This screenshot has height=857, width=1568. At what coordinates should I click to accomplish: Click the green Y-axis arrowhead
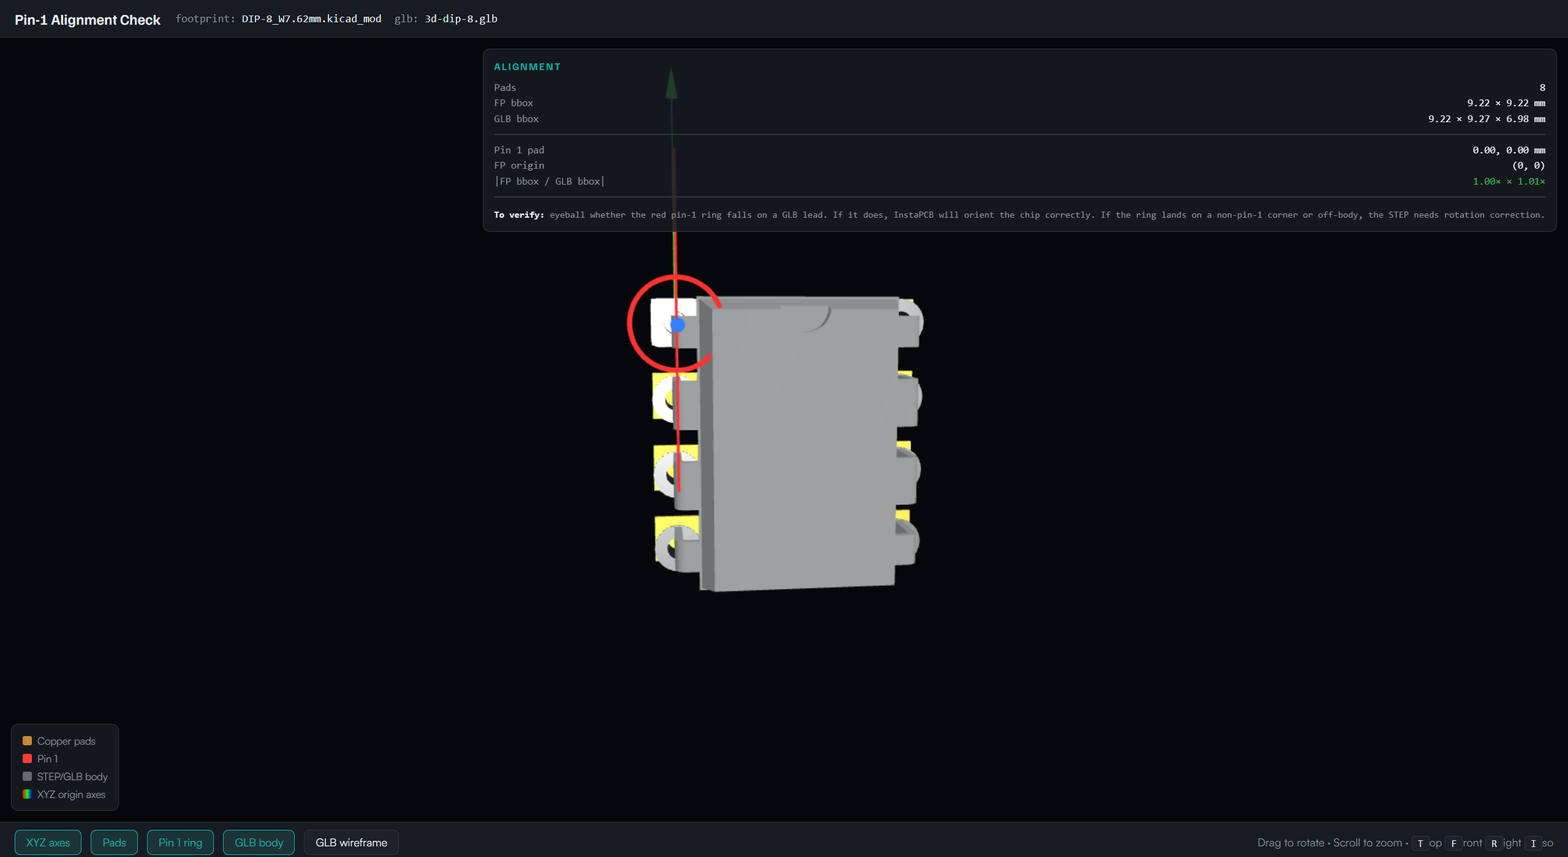(672, 83)
